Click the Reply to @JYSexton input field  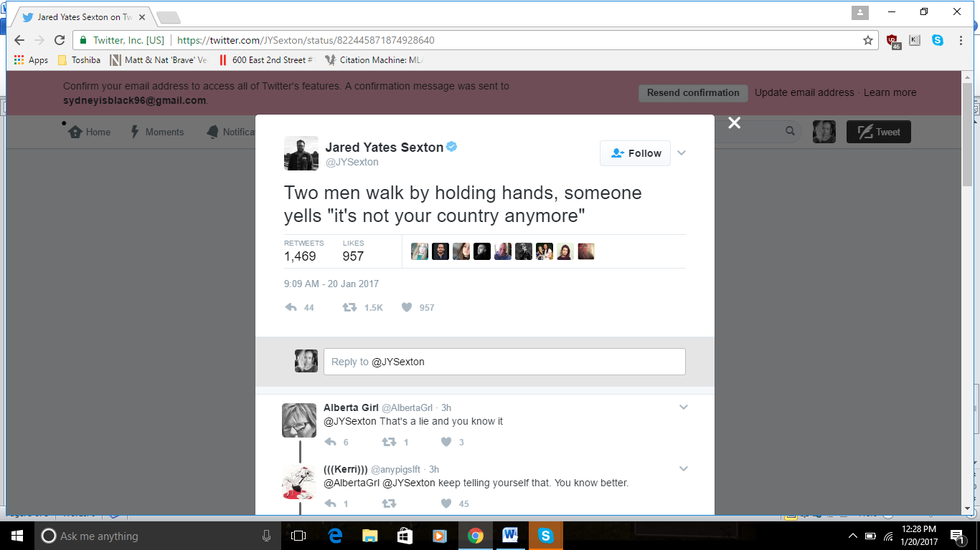point(504,362)
